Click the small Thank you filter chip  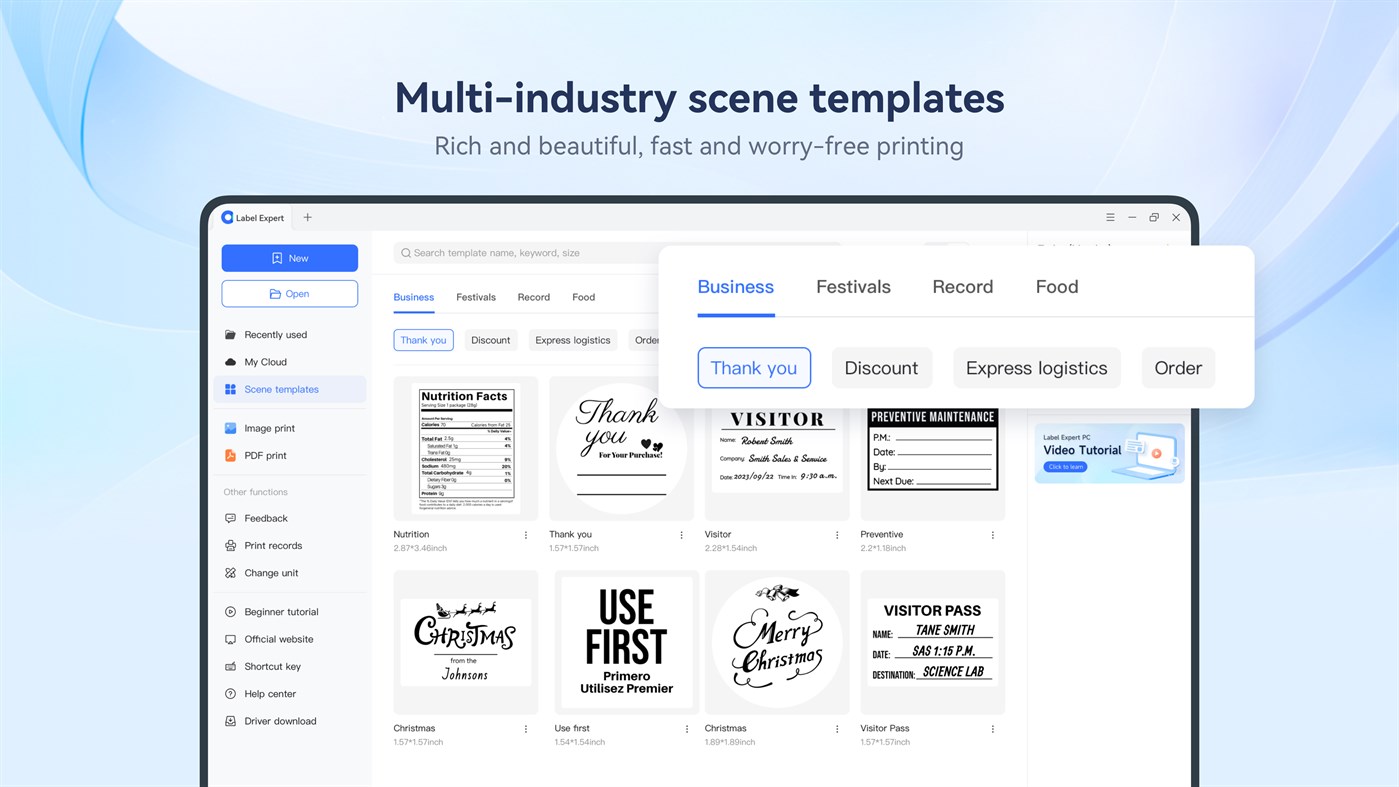click(423, 340)
